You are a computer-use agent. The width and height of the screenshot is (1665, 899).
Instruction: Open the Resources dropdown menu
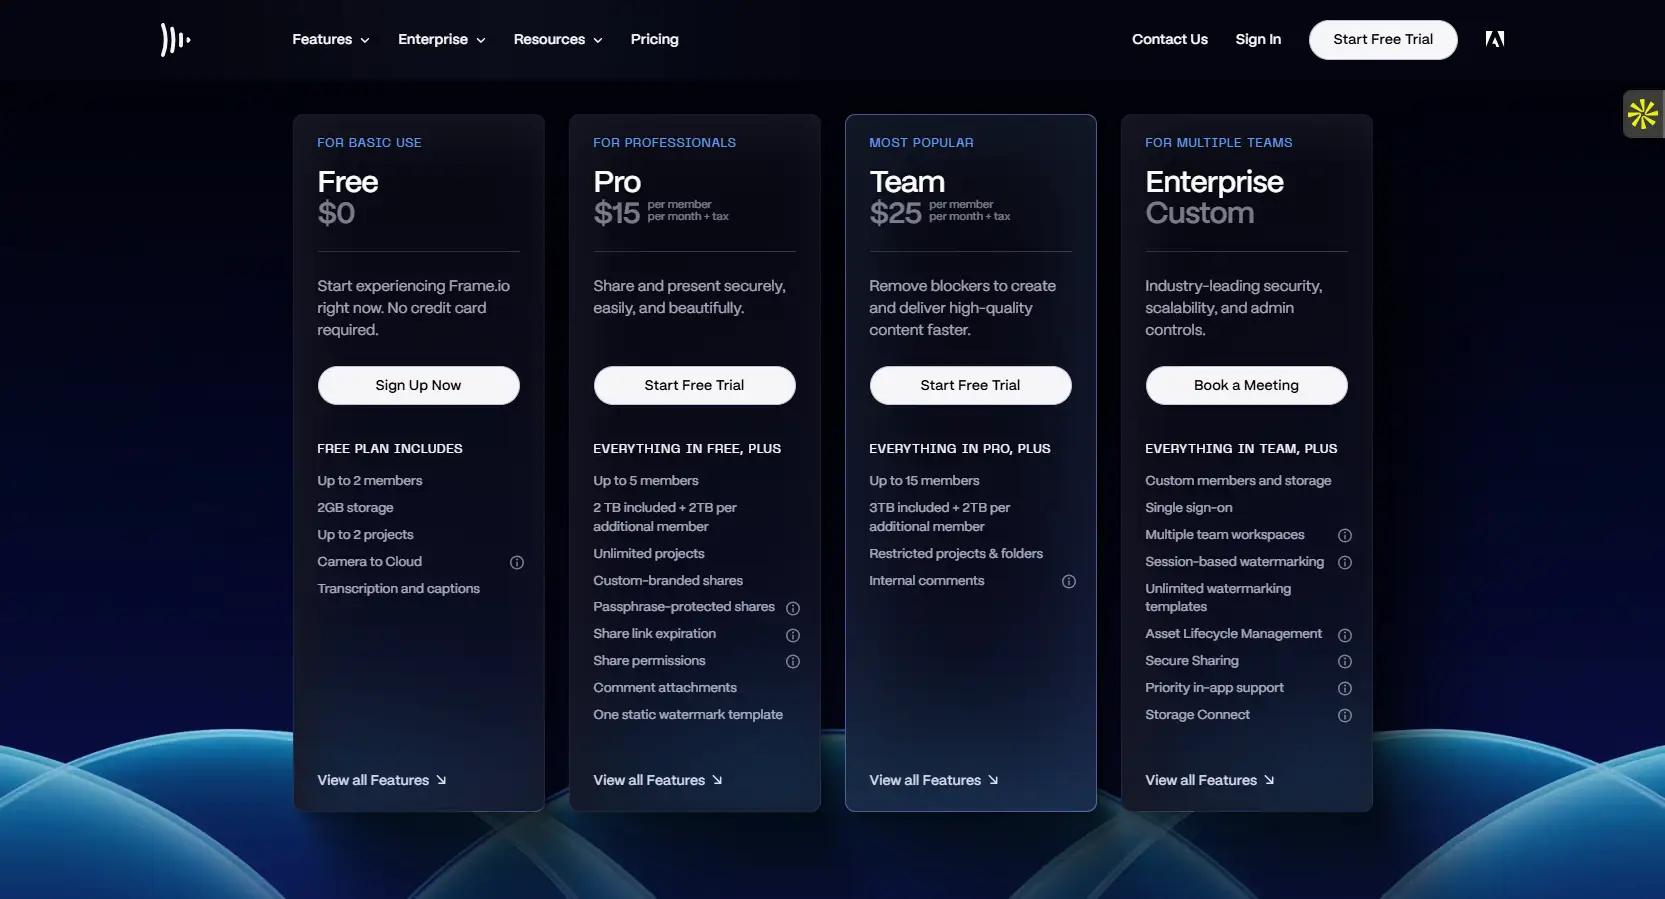point(557,40)
